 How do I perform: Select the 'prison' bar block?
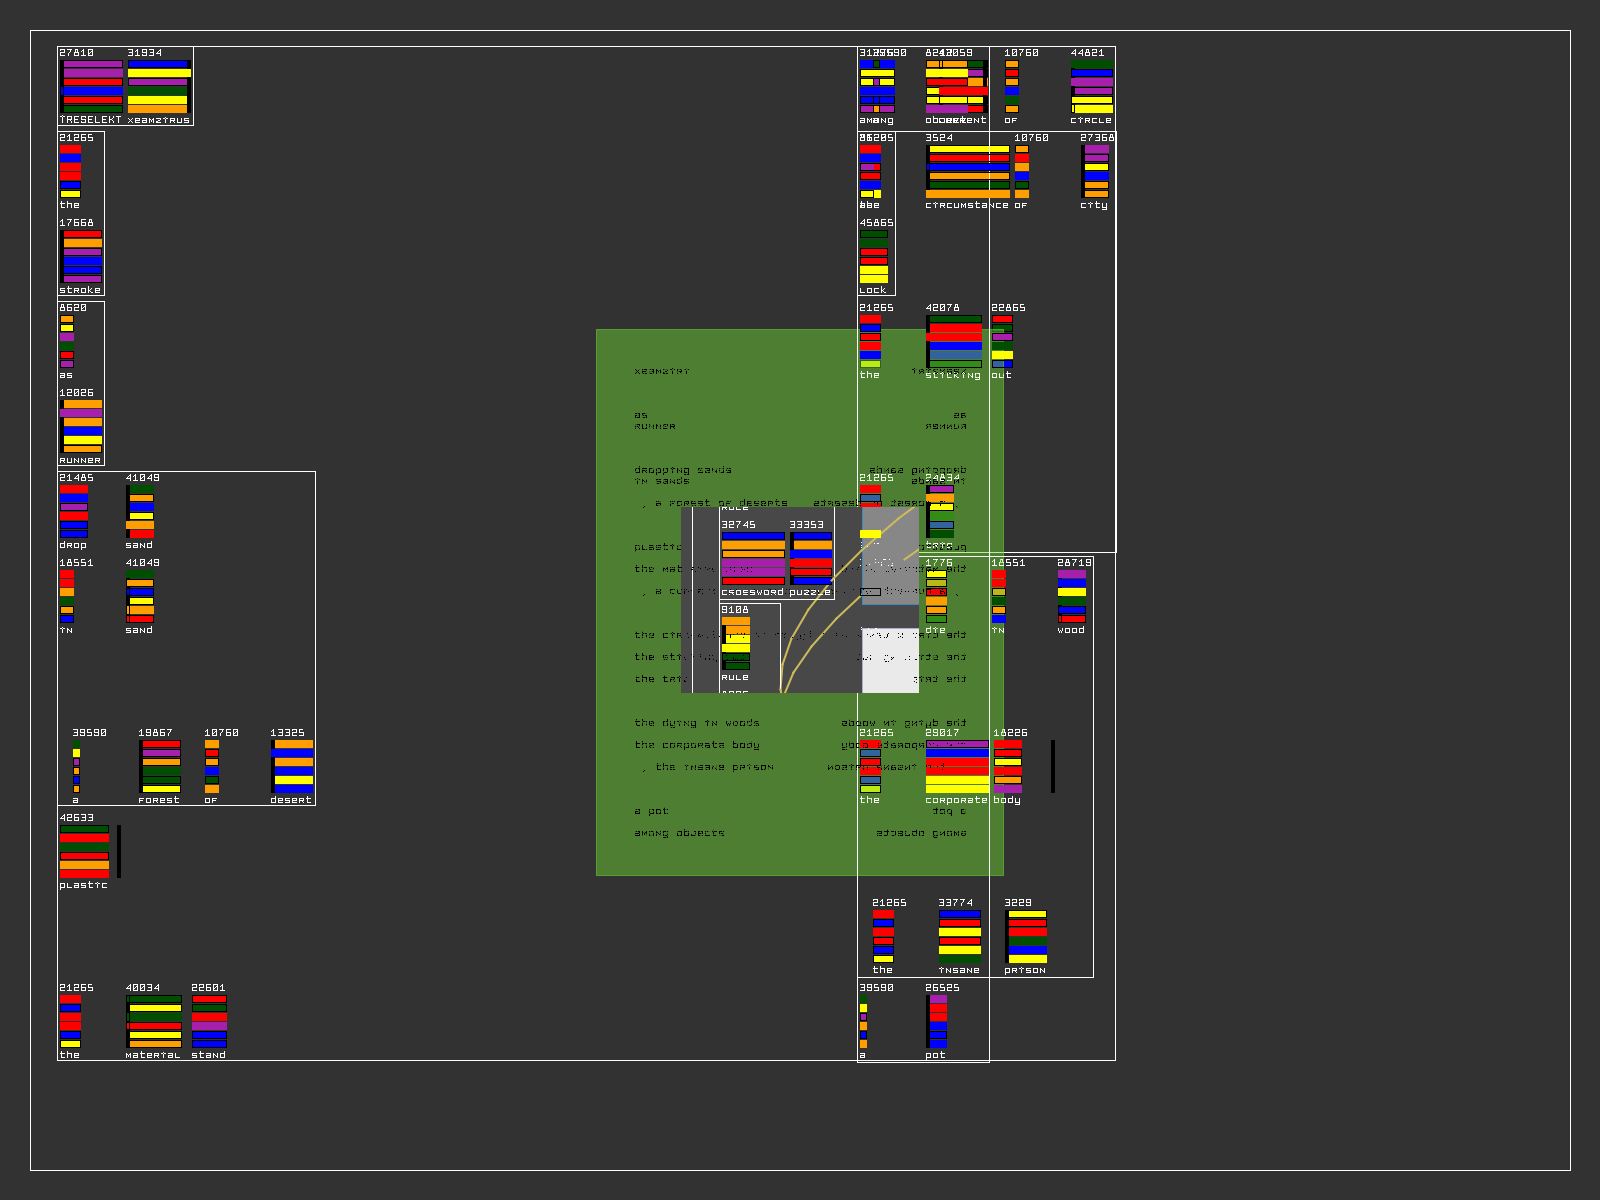[x=1027, y=936]
